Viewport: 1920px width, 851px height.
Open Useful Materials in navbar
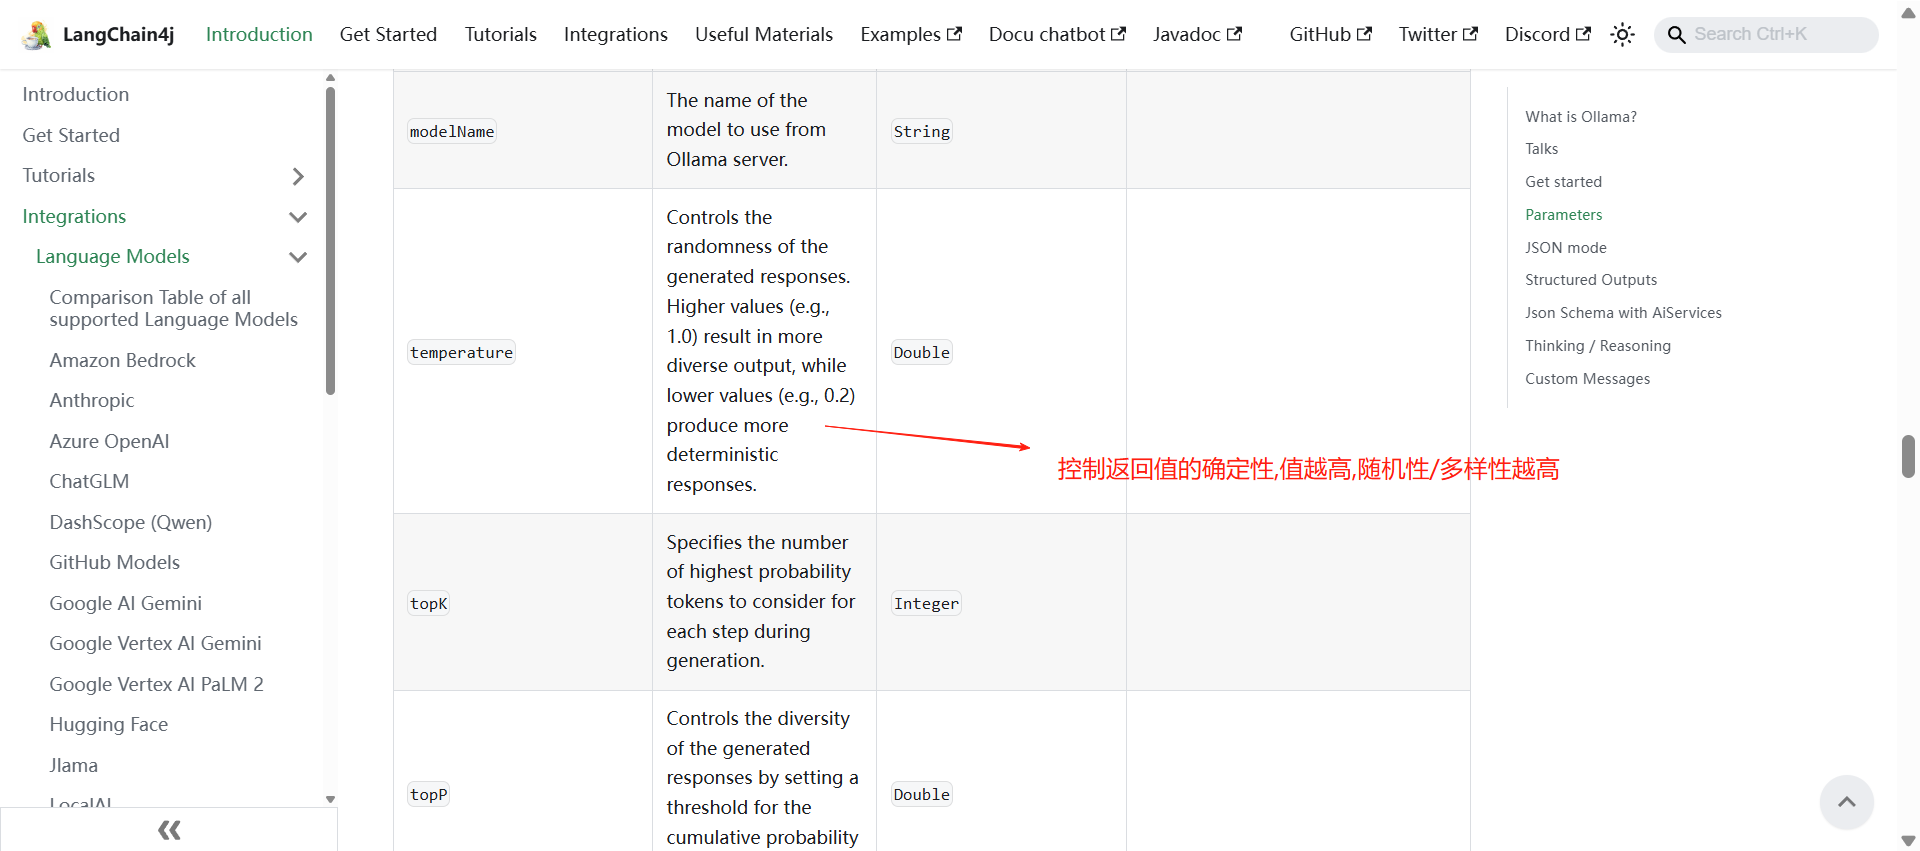764,35
